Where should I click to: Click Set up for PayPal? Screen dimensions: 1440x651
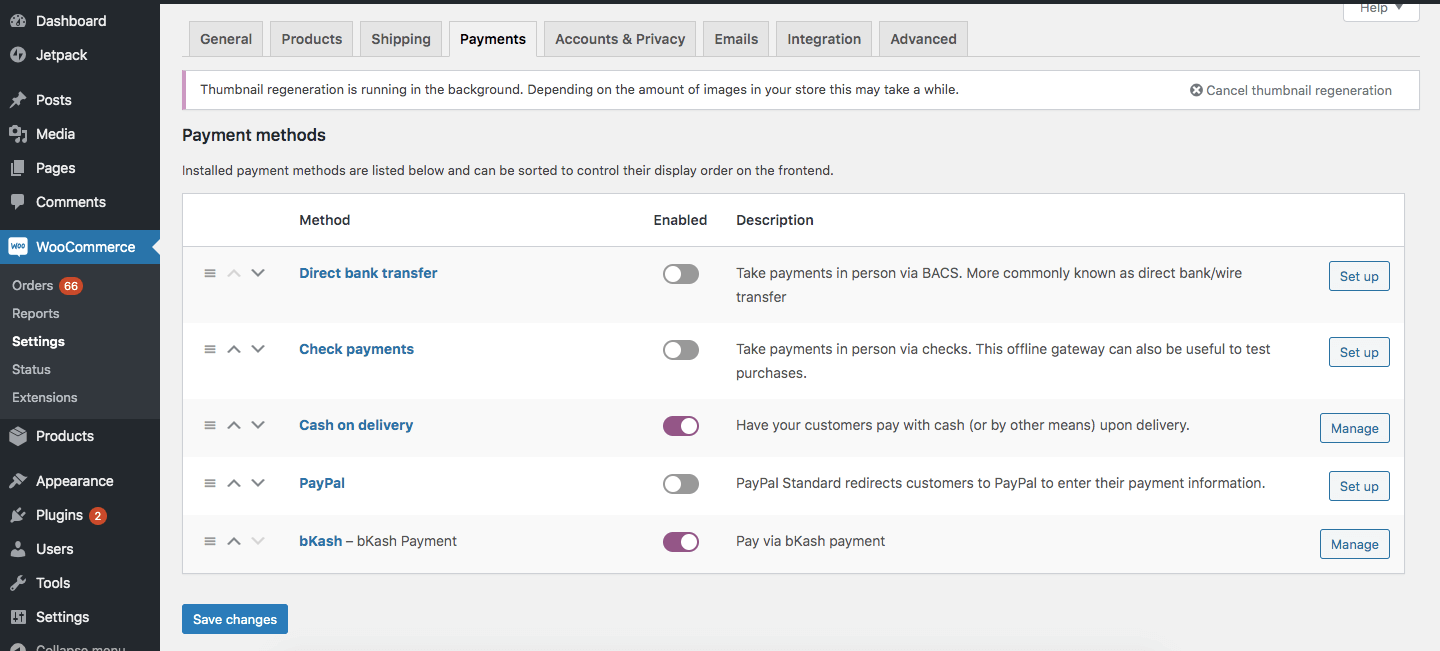click(1359, 486)
